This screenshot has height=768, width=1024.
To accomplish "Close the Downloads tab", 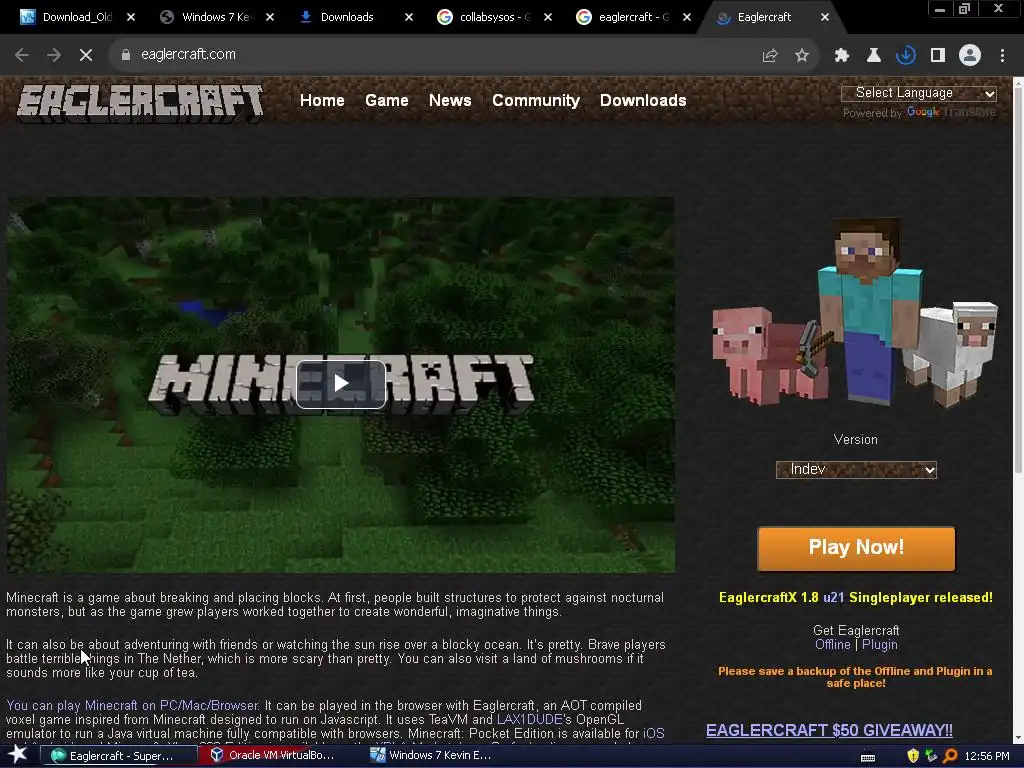I will (409, 17).
